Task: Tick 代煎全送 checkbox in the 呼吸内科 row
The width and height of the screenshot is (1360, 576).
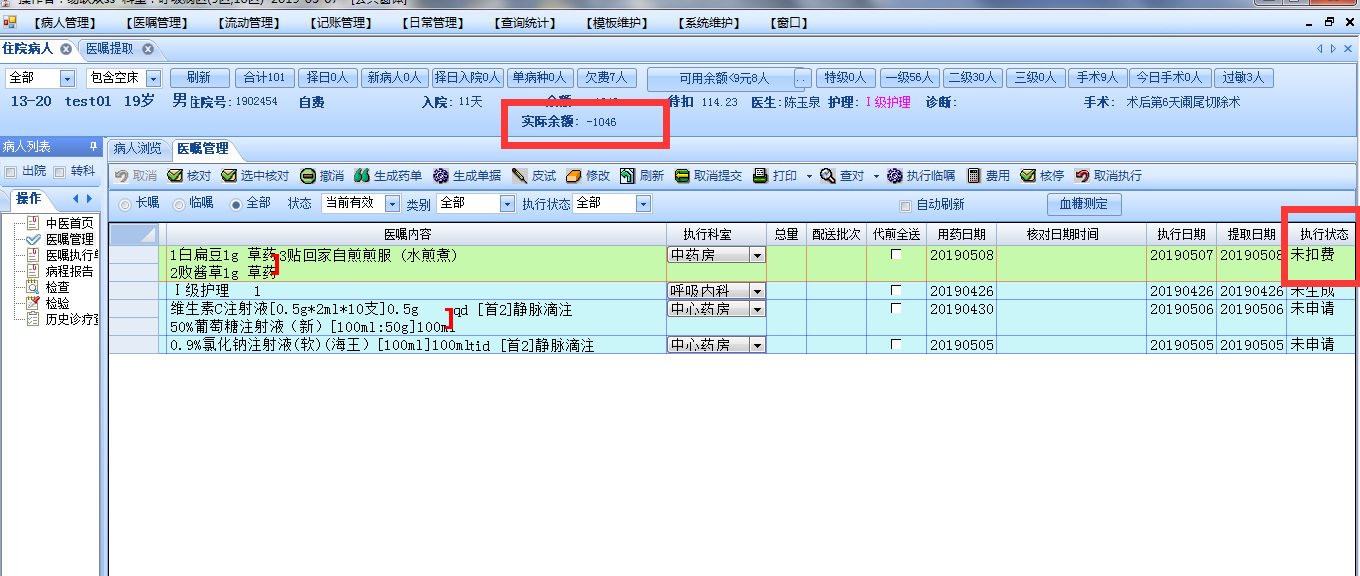Action: [x=896, y=291]
